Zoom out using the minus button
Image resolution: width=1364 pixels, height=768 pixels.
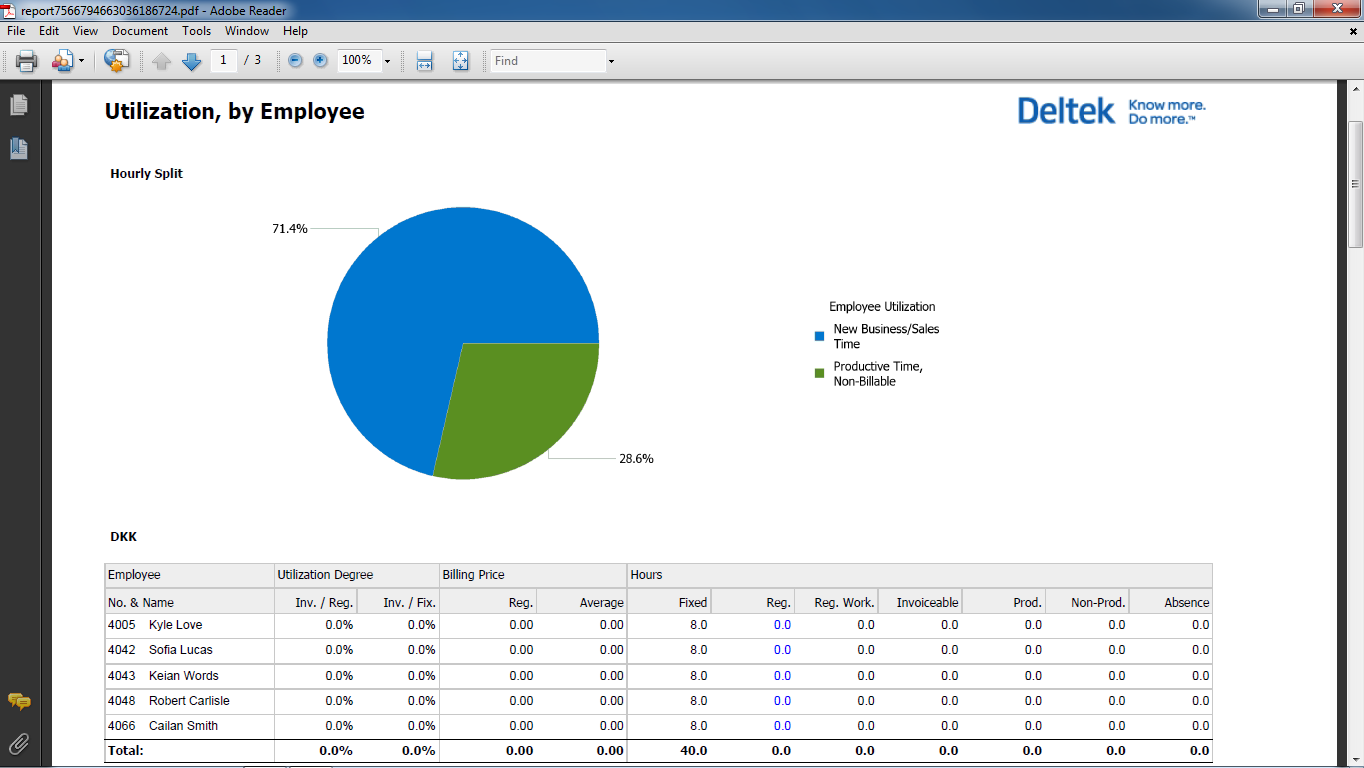pyautogui.click(x=295, y=61)
